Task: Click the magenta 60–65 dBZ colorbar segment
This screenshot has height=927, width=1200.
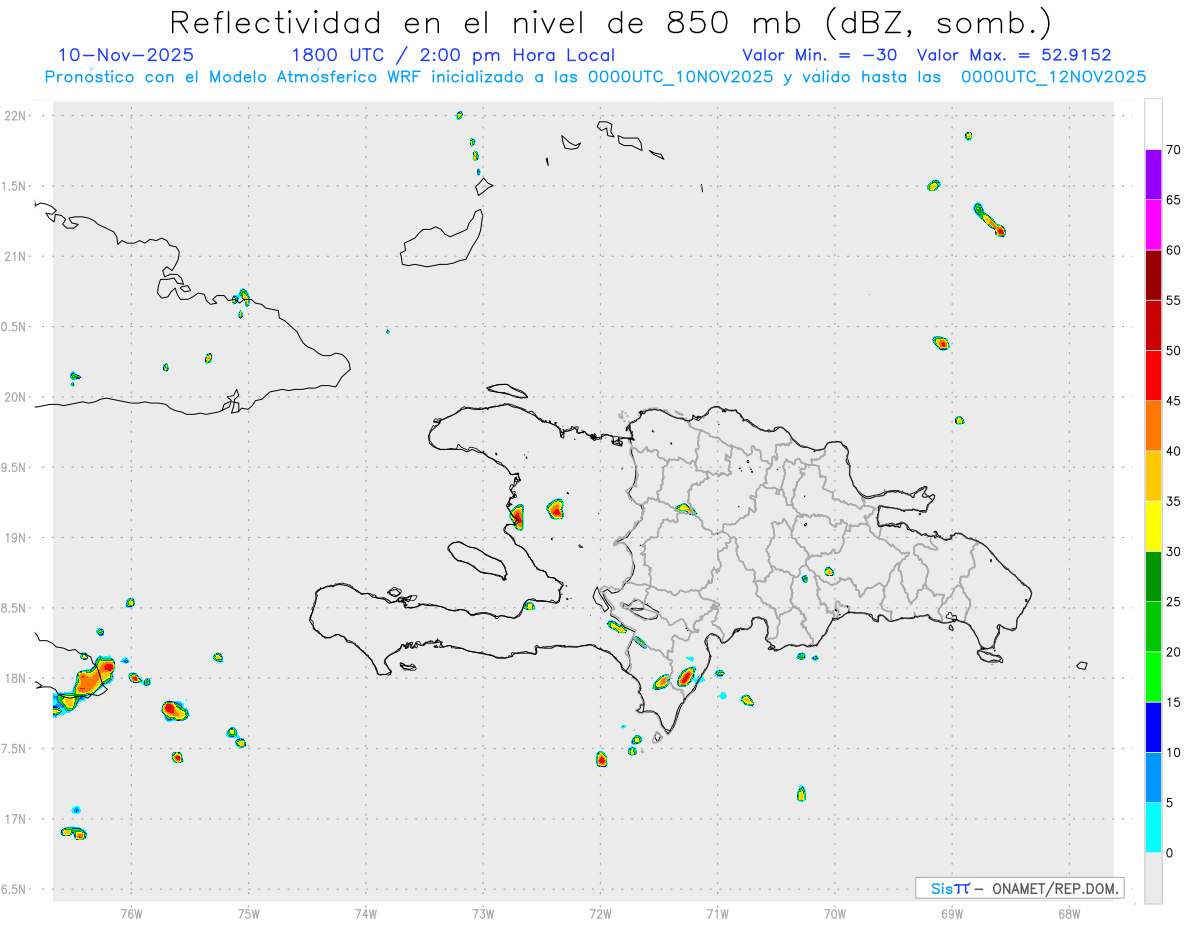Action: [x=1153, y=225]
